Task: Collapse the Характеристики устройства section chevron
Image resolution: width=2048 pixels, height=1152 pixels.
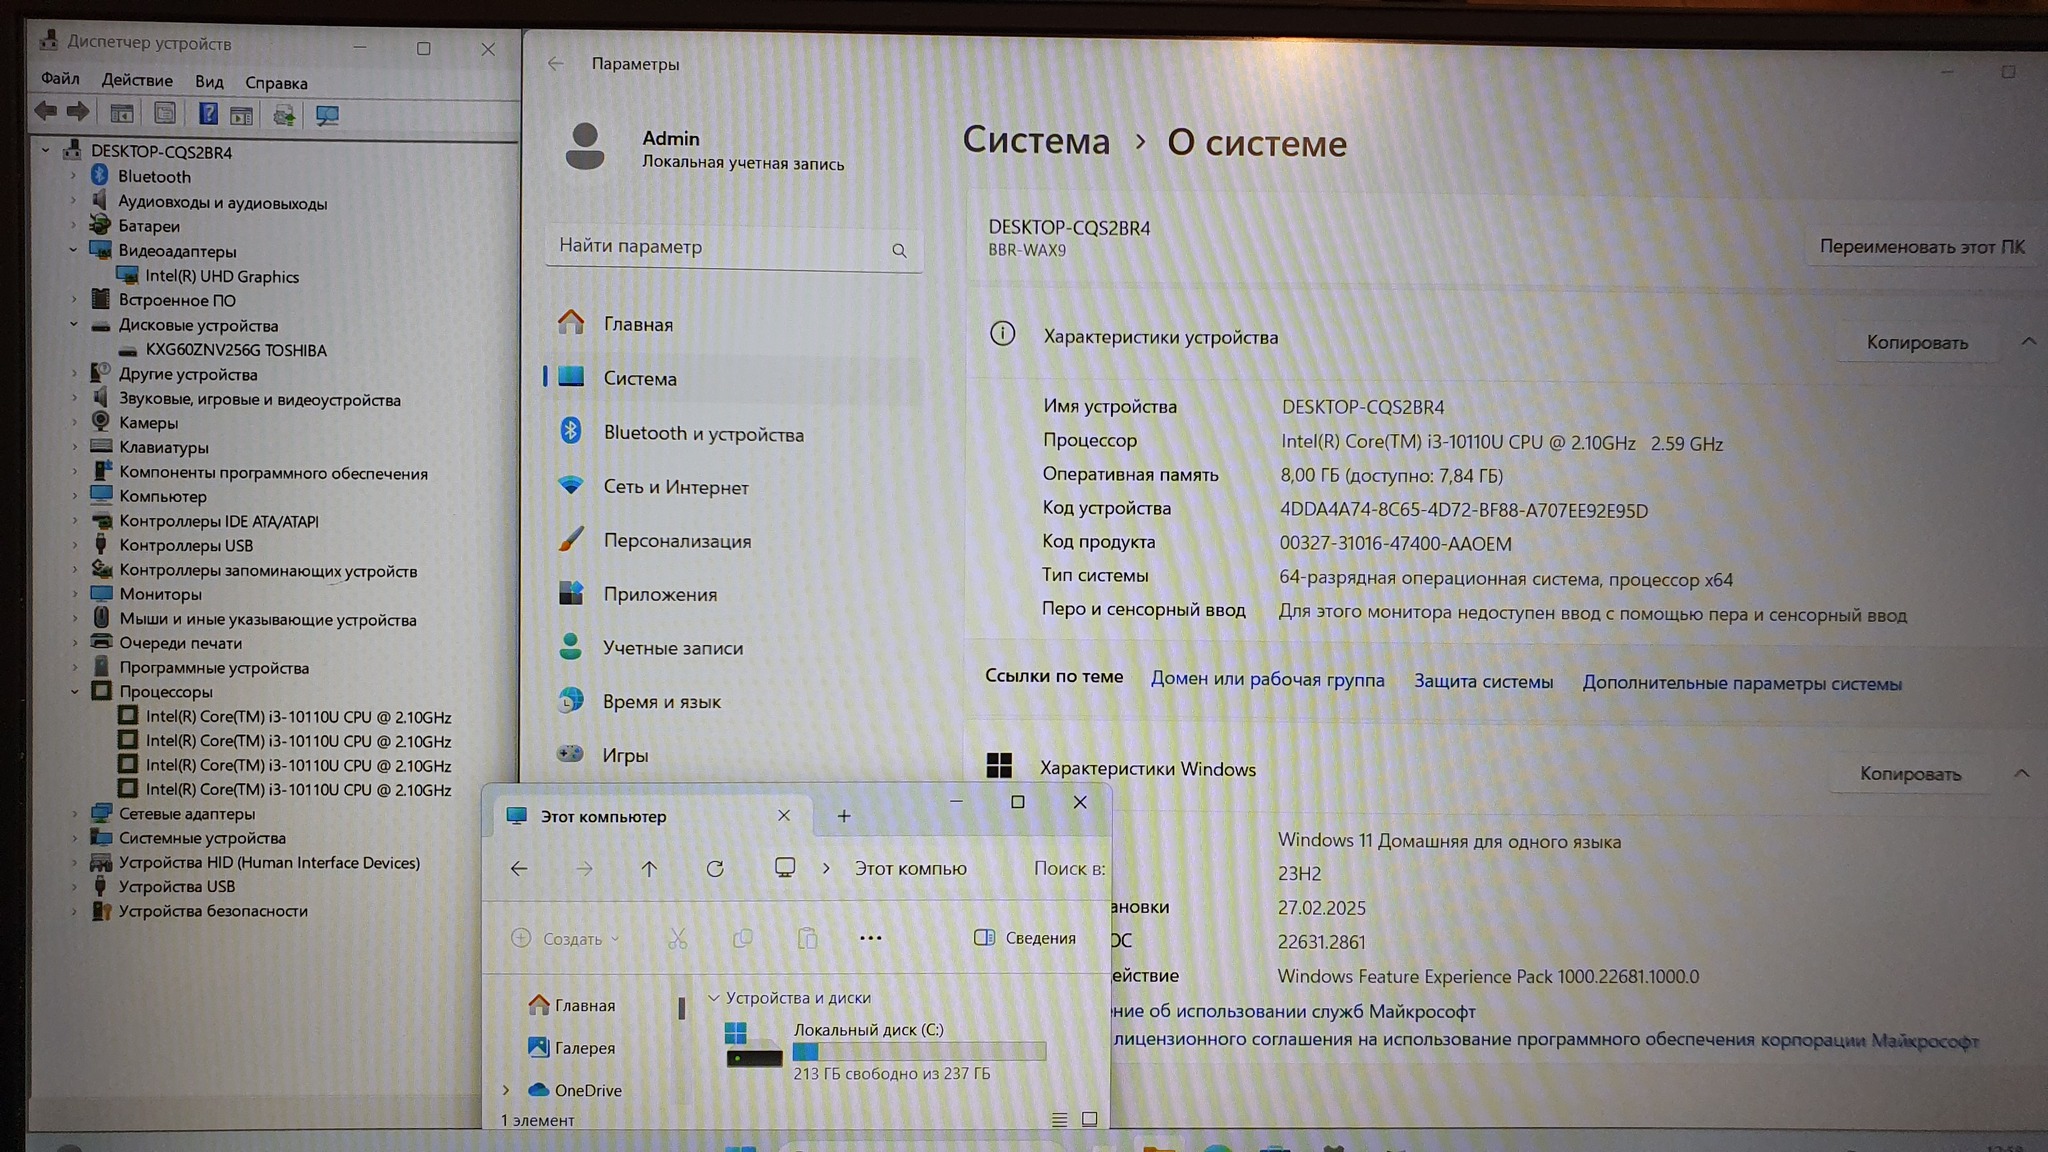Action: (2027, 342)
